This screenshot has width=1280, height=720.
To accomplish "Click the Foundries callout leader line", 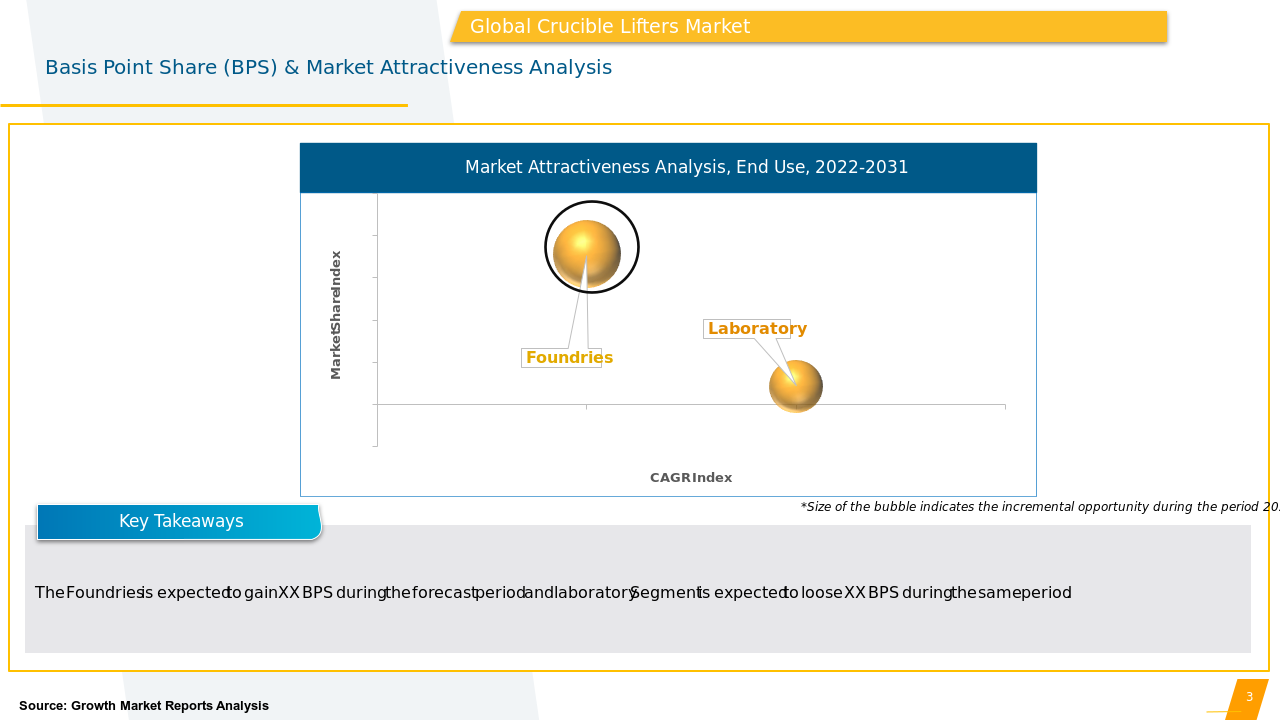I will (576, 315).
